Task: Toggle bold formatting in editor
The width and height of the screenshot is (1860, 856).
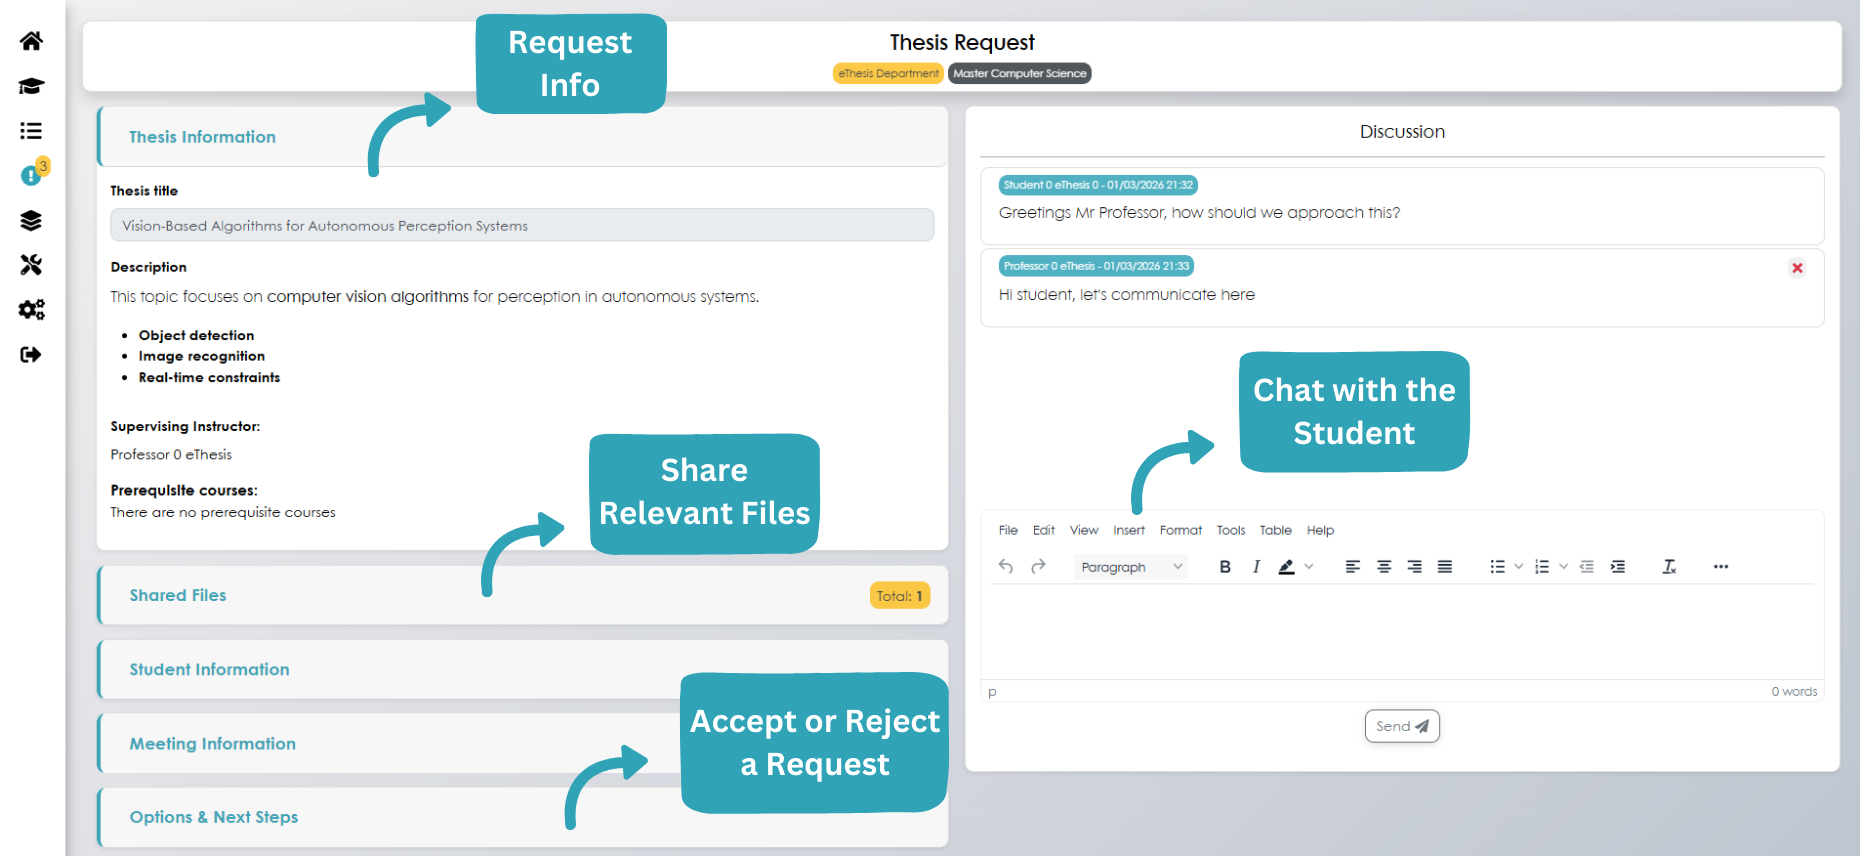Action: coord(1225,567)
